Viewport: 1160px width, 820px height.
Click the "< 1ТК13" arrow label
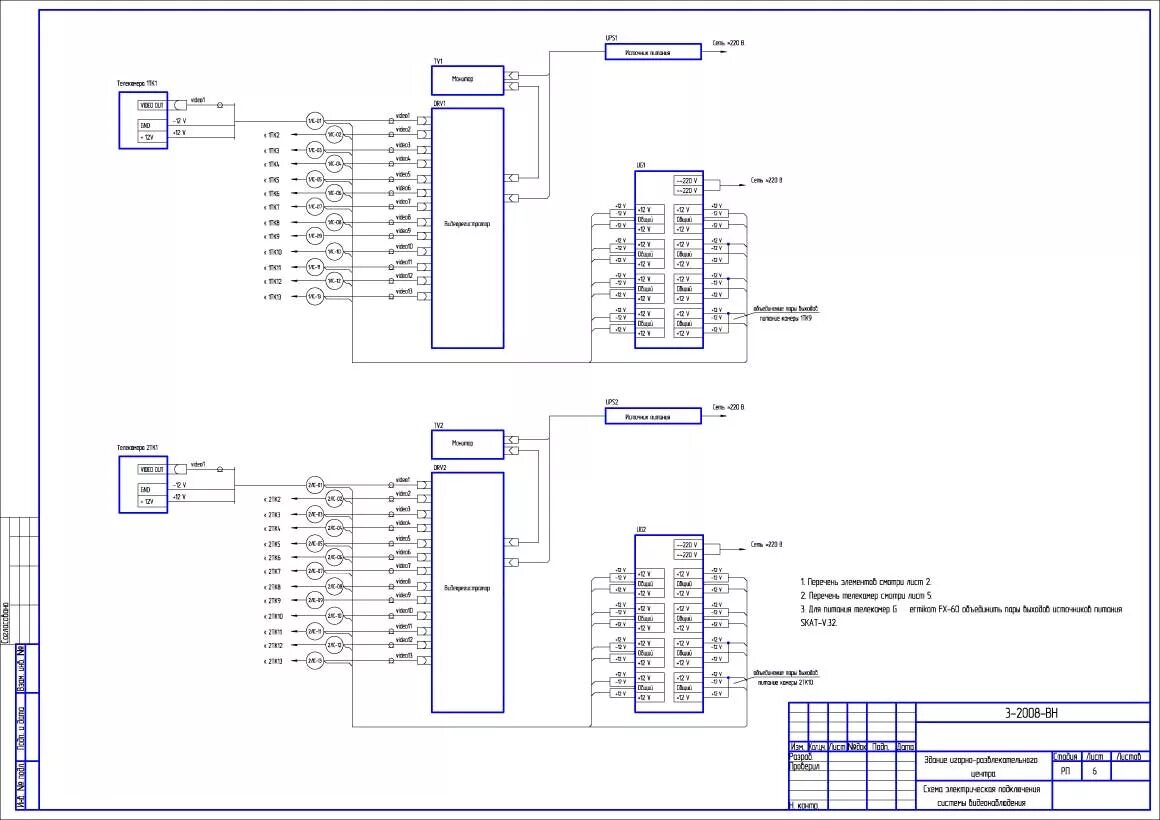273,297
